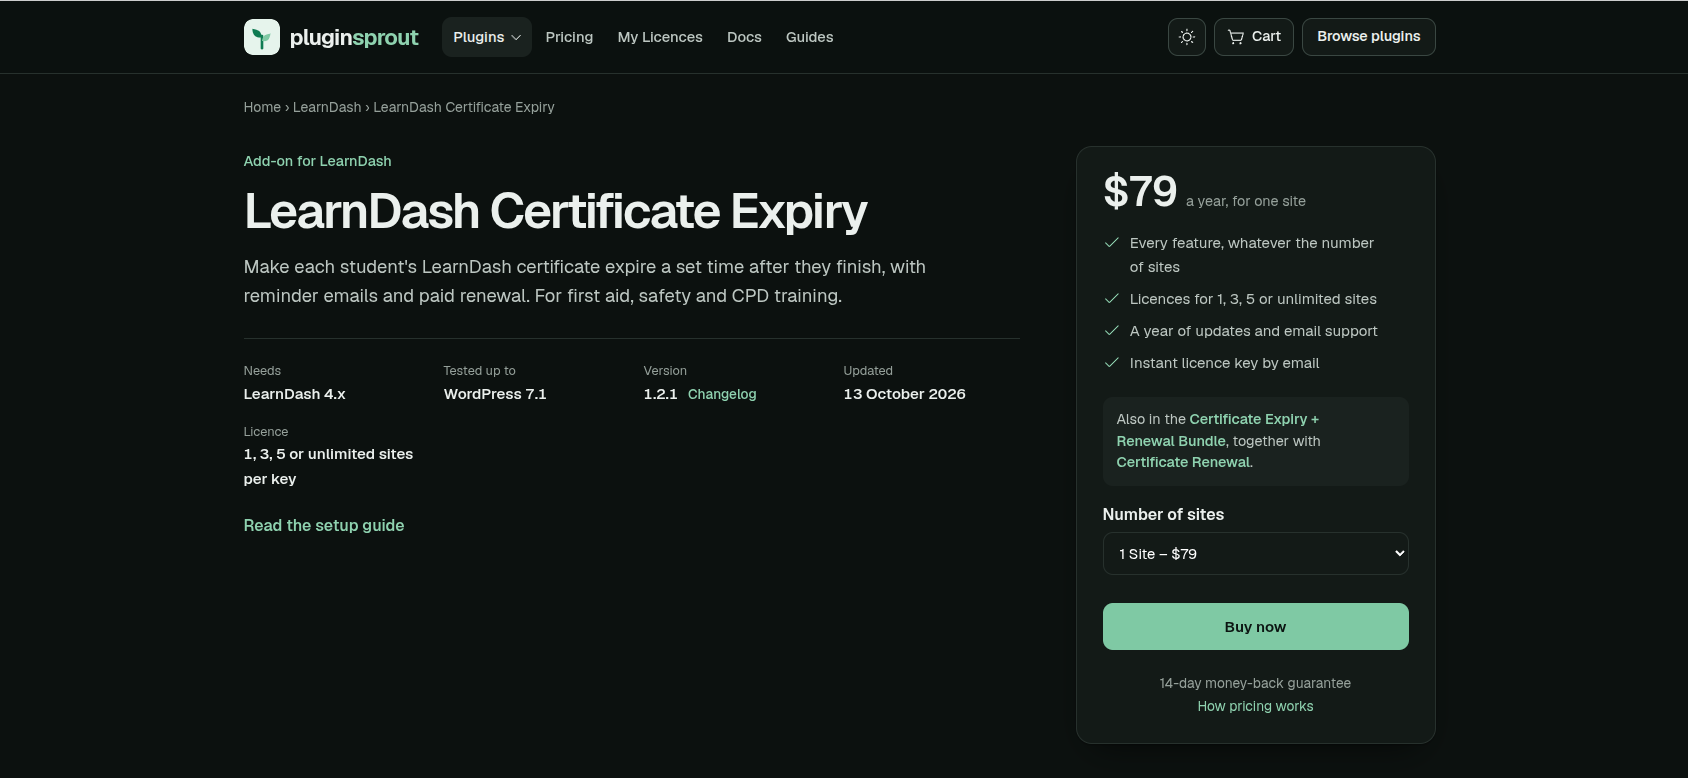Click 'Licences for 1, 3, 5 or unlimited sites' feature
1688x778 pixels.
coord(1253,299)
